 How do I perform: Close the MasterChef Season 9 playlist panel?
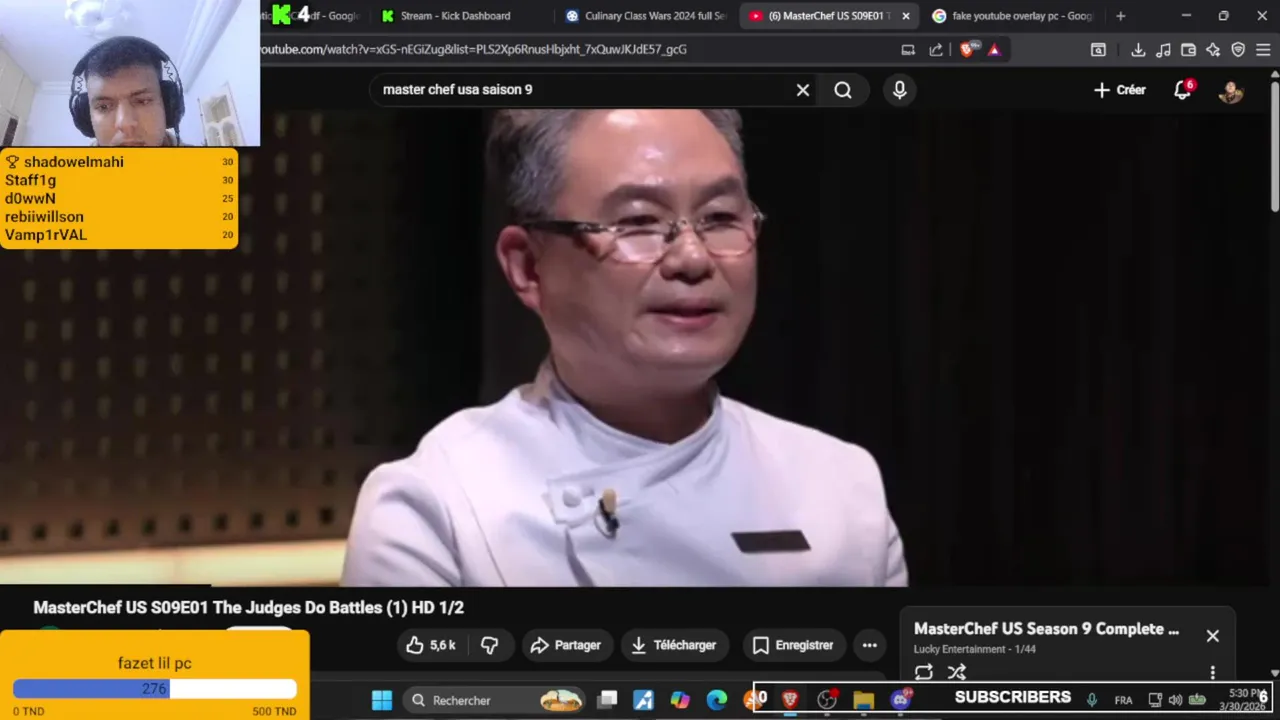coord(1212,636)
